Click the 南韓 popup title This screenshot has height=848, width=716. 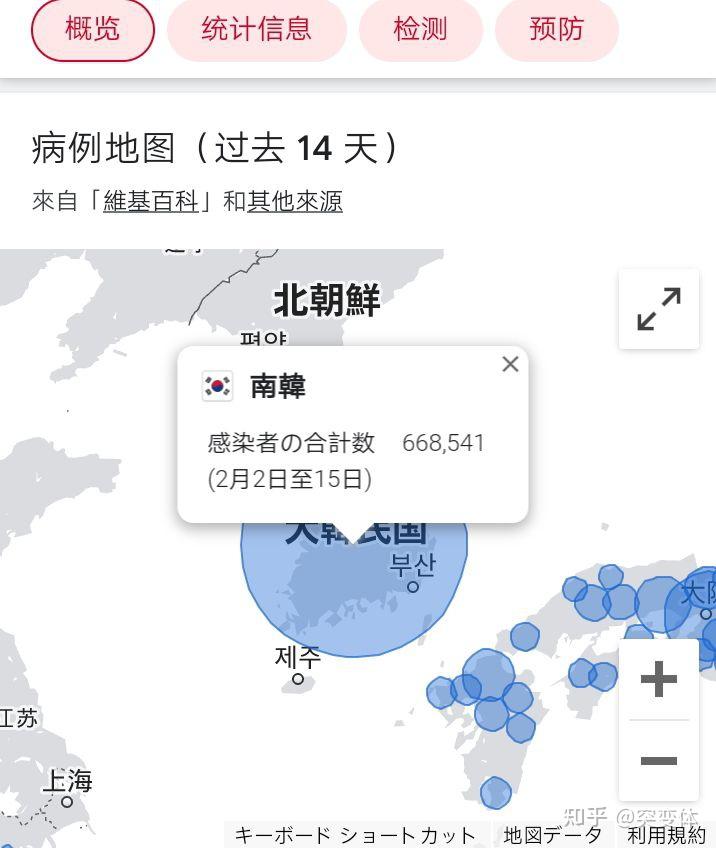pyautogui.click(x=278, y=386)
